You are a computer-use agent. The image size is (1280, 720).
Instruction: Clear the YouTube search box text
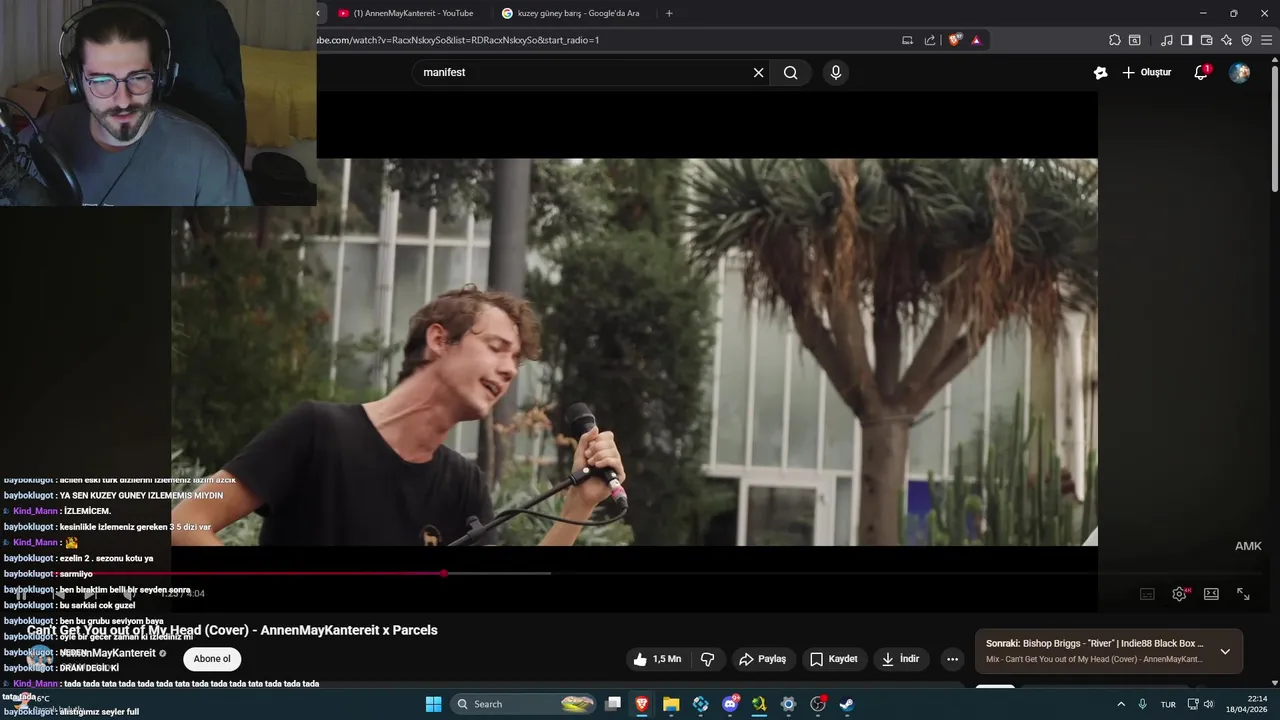tap(758, 72)
